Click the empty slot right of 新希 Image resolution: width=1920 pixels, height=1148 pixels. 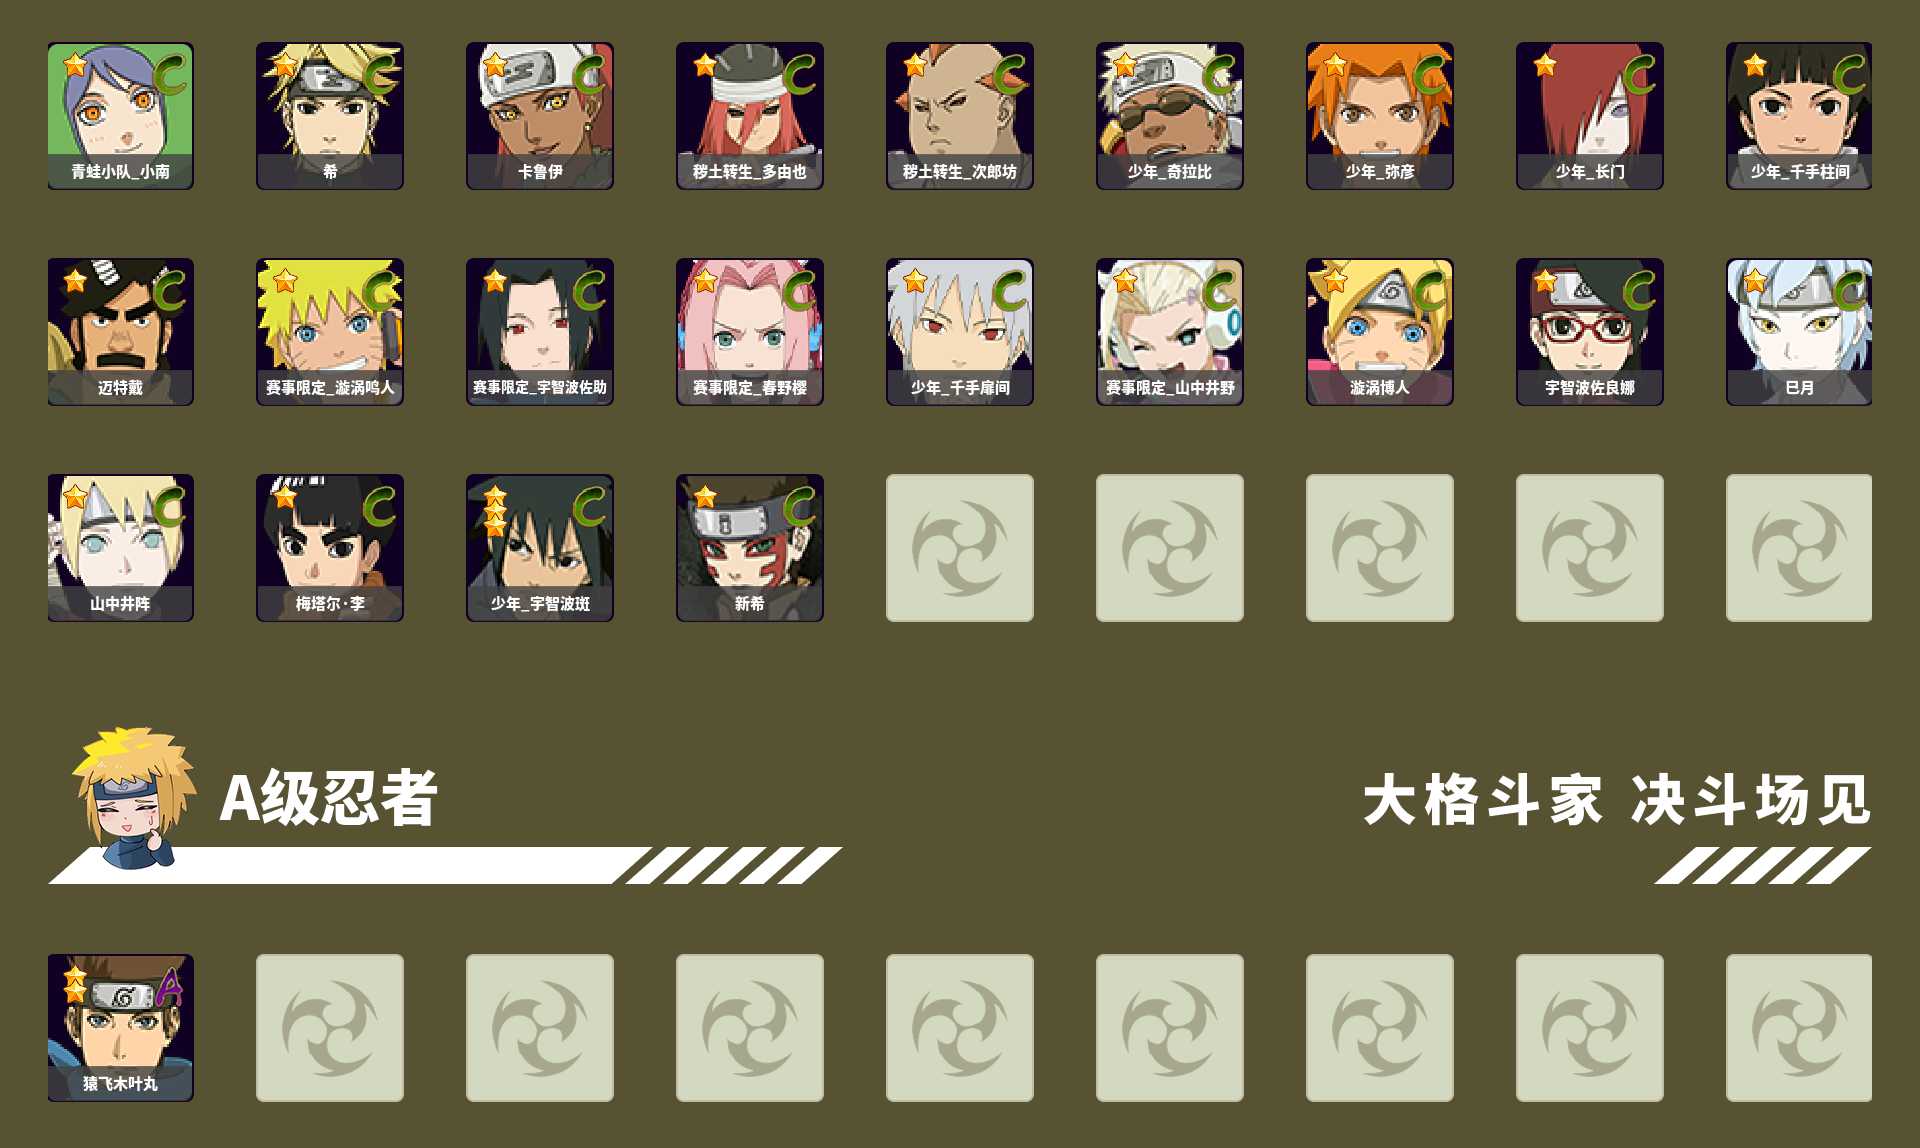(x=960, y=548)
